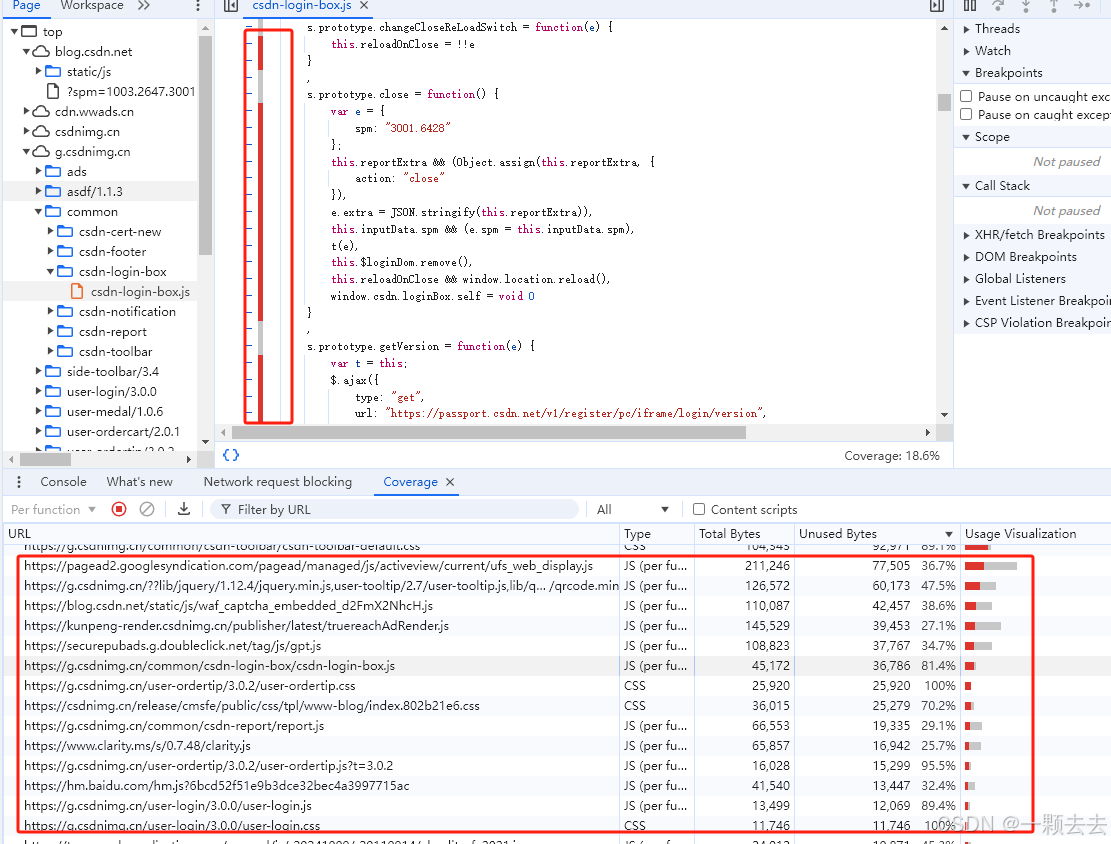Viewport: 1111px width, 844px height.
Task: Toggle the Content scripts checkbox
Action: 699,509
